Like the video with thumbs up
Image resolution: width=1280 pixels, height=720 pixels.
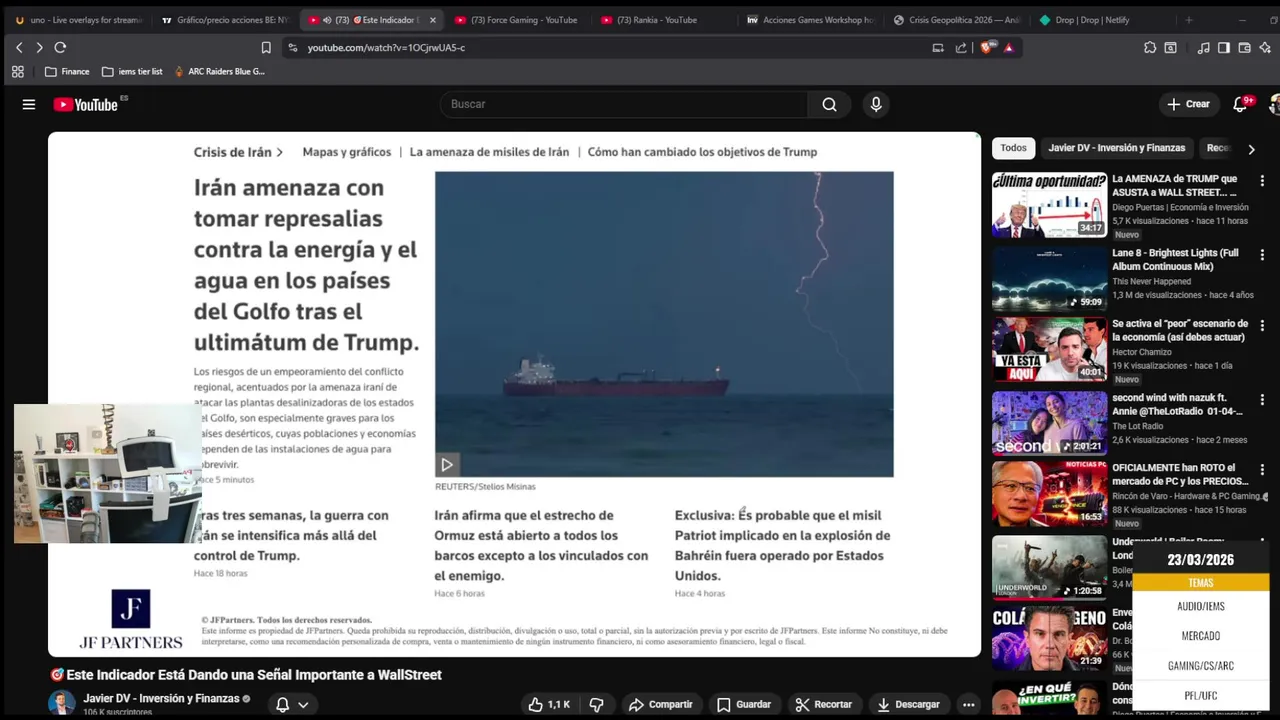[549, 704]
